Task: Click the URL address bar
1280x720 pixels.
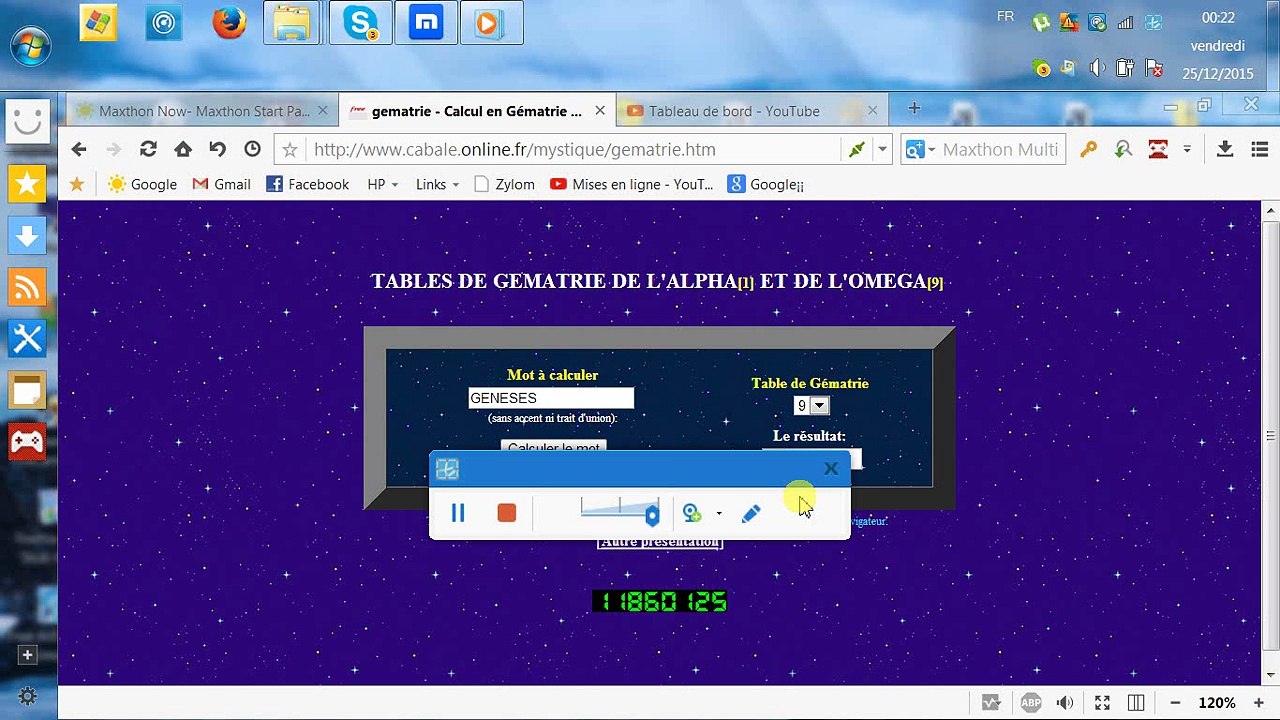Action: click(x=575, y=149)
